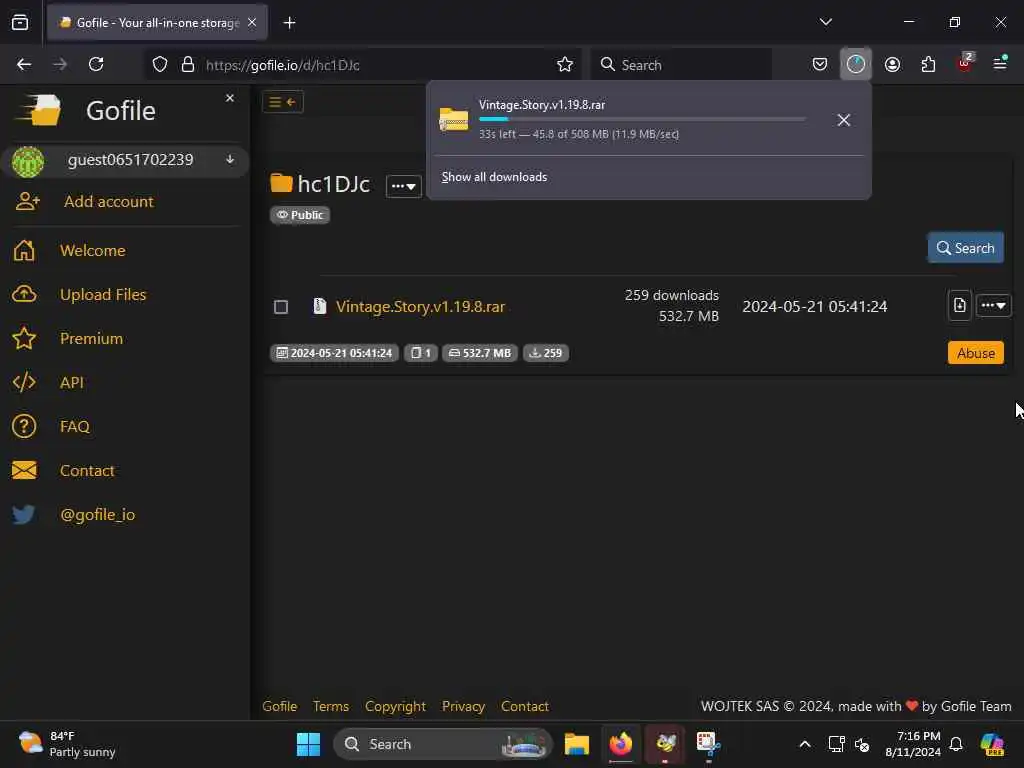
Task: Click the 532.7 MB size badge
Action: coord(480,353)
